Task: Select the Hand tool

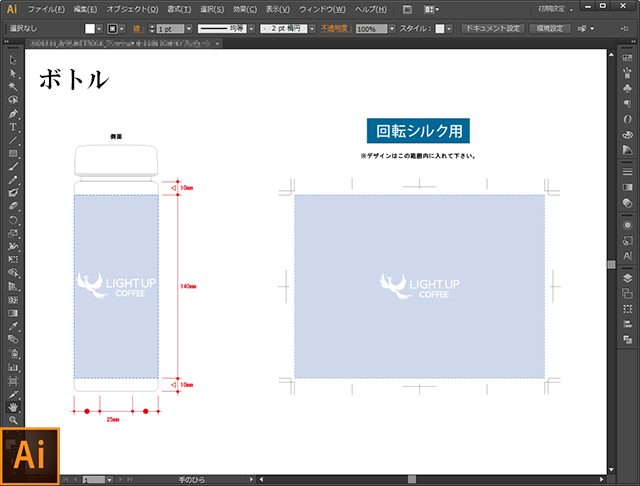Action: (13, 407)
